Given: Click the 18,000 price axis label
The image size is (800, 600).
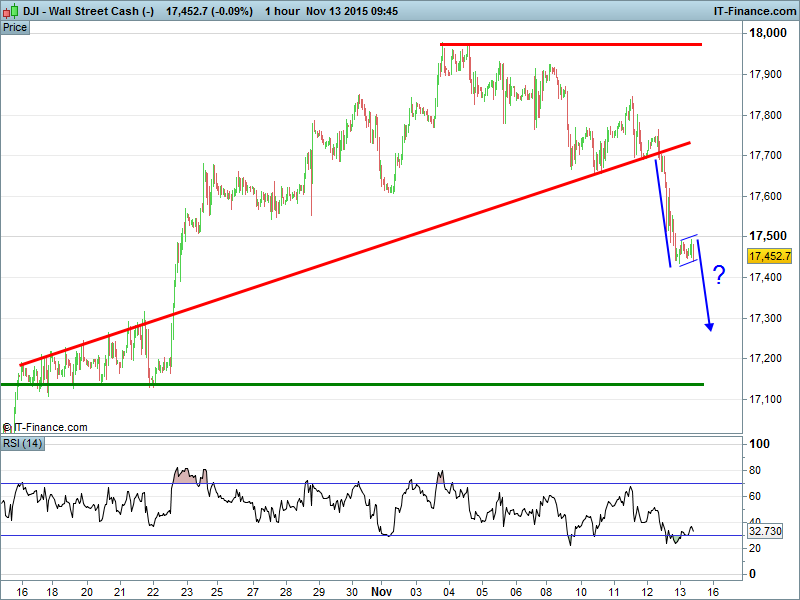Looking at the screenshot, I should [x=770, y=34].
